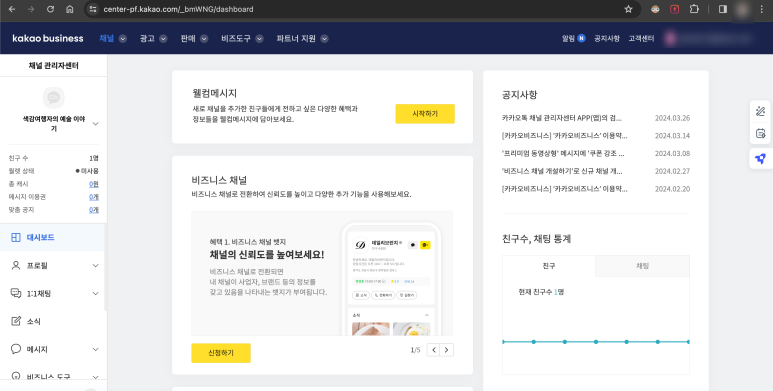Expand the 프로필 submenu chevron
The image size is (773, 391).
[x=96, y=266]
